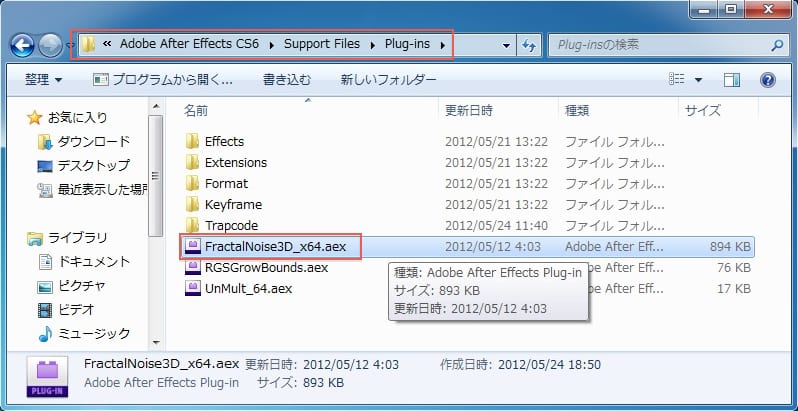Click the « breadcrumb overflow chevron
This screenshot has width=798, height=411.
pyautogui.click(x=107, y=44)
